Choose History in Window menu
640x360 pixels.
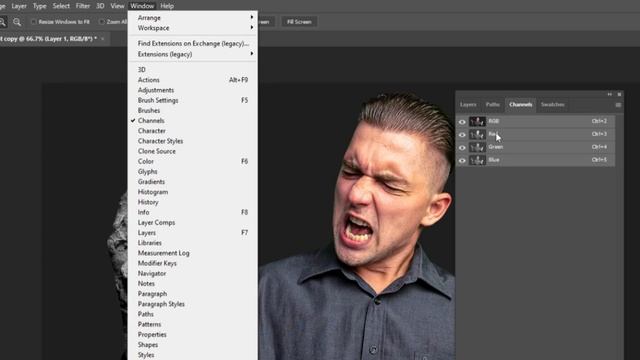point(193,202)
